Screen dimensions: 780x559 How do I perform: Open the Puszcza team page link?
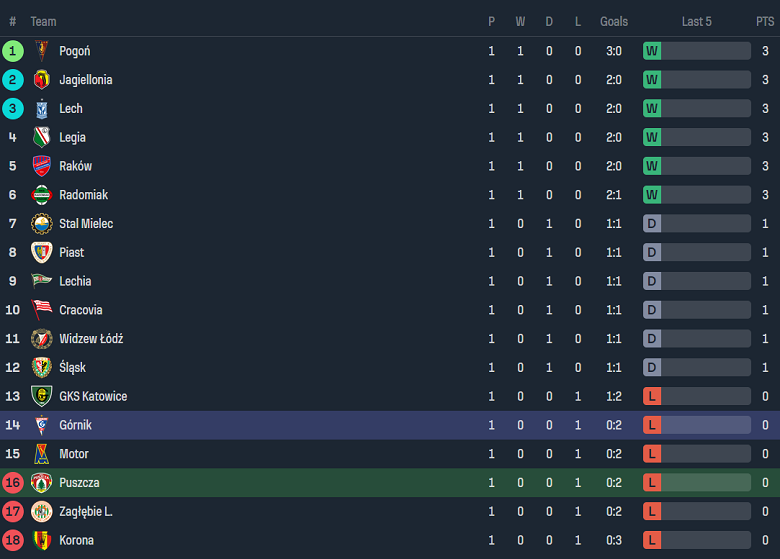[79, 483]
